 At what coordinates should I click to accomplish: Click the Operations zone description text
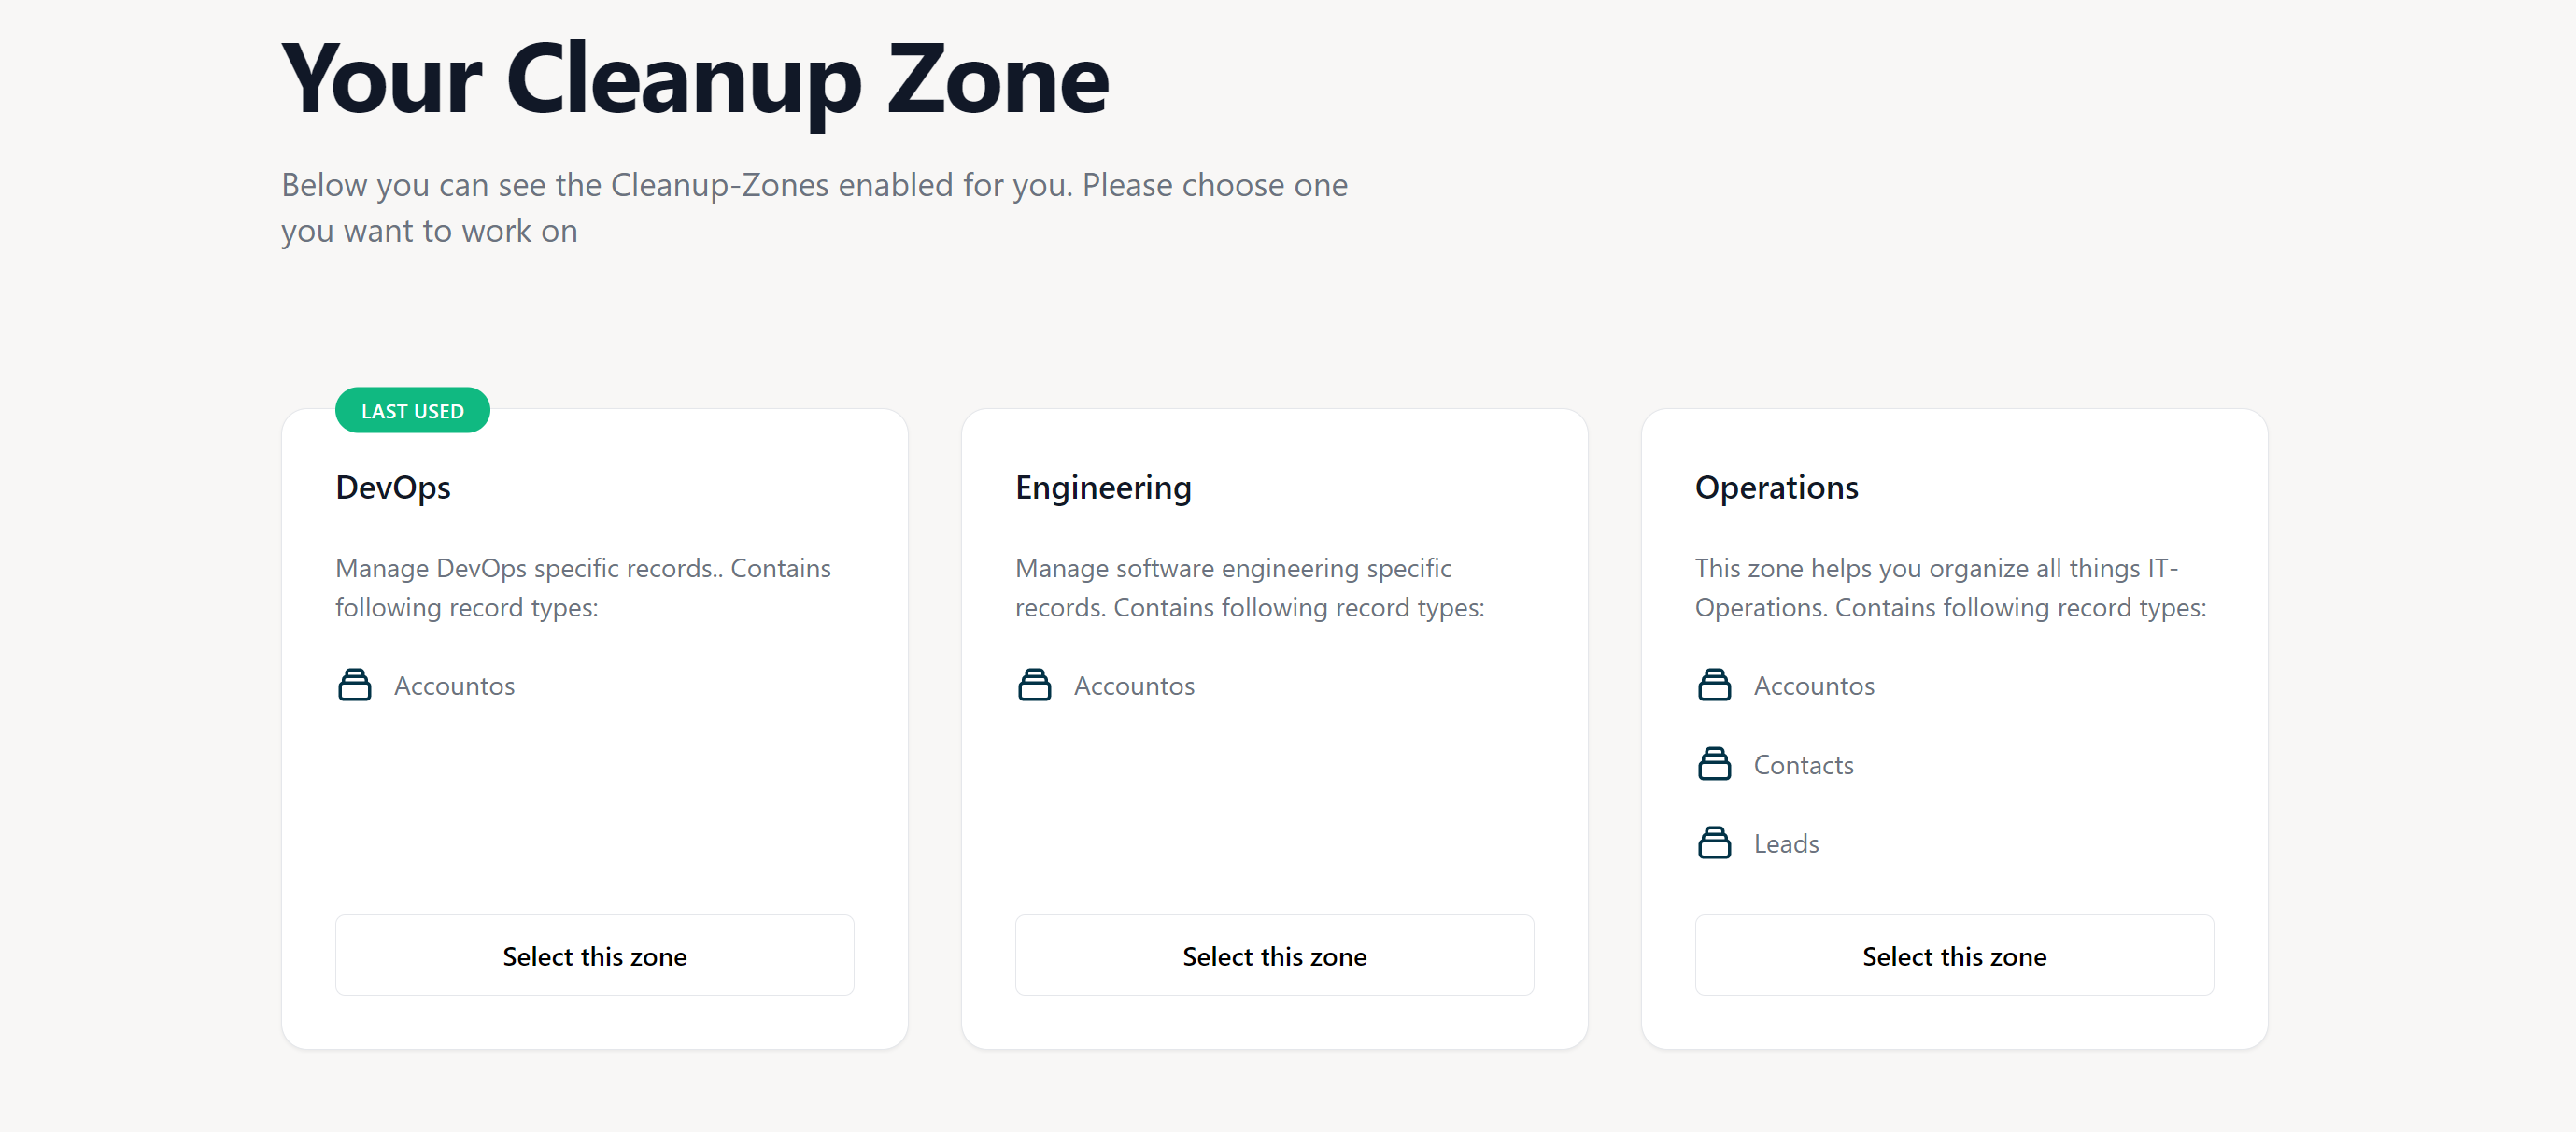tap(1950, 587)
